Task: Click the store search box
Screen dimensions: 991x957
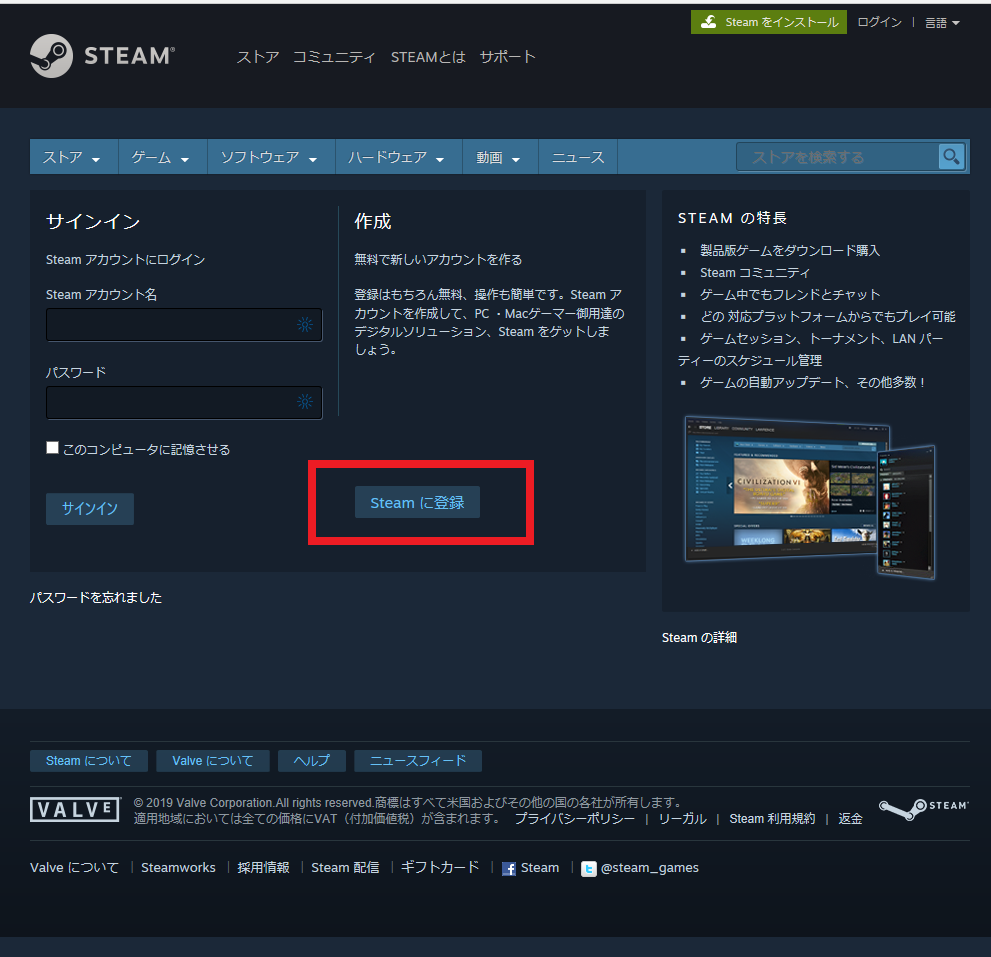Action: [x=837, y=157]
